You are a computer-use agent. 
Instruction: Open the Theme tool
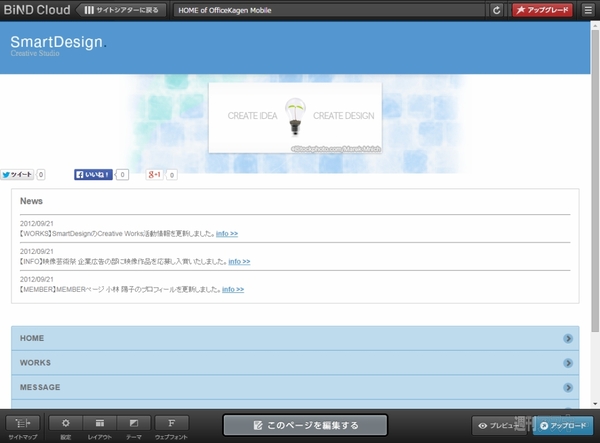click(134, 427)
